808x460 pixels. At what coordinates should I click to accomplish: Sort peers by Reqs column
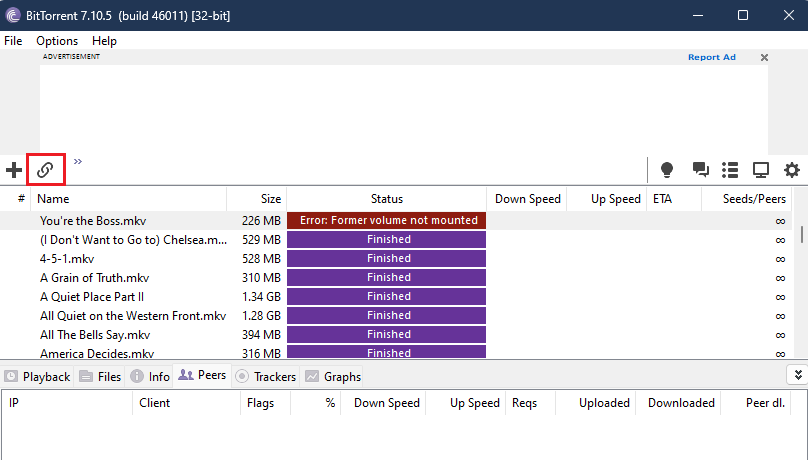coord(531,403)
